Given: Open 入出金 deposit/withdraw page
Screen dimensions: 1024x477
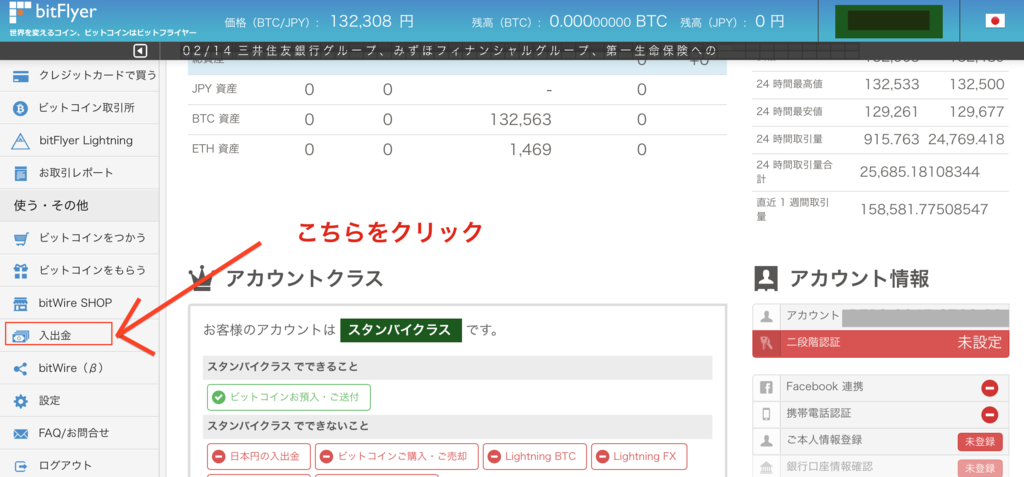Looking at the screenshot, I should pos(59,333).
